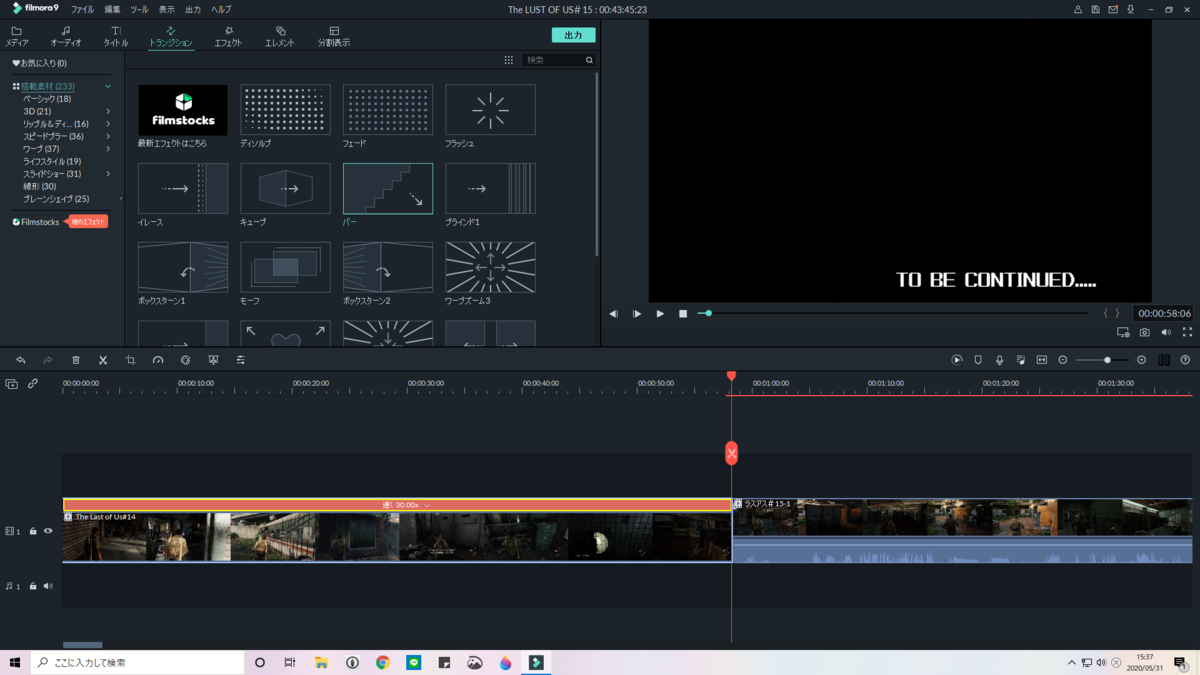Image resolution: width=1200 pixels, height=675 pixels.
Task: Expand スライドショー (31) category
Action: pyautogui.click(x=108, y=174)
